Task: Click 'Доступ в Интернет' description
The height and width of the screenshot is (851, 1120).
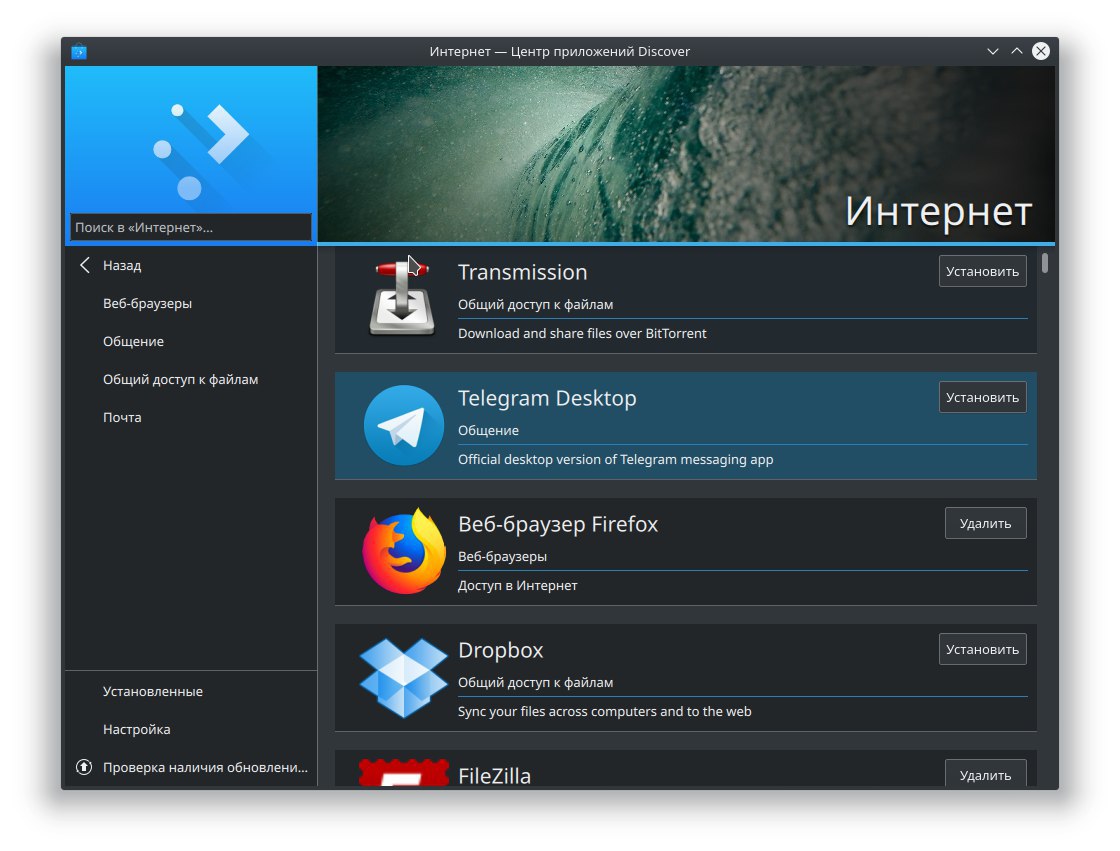Action: 518,585
